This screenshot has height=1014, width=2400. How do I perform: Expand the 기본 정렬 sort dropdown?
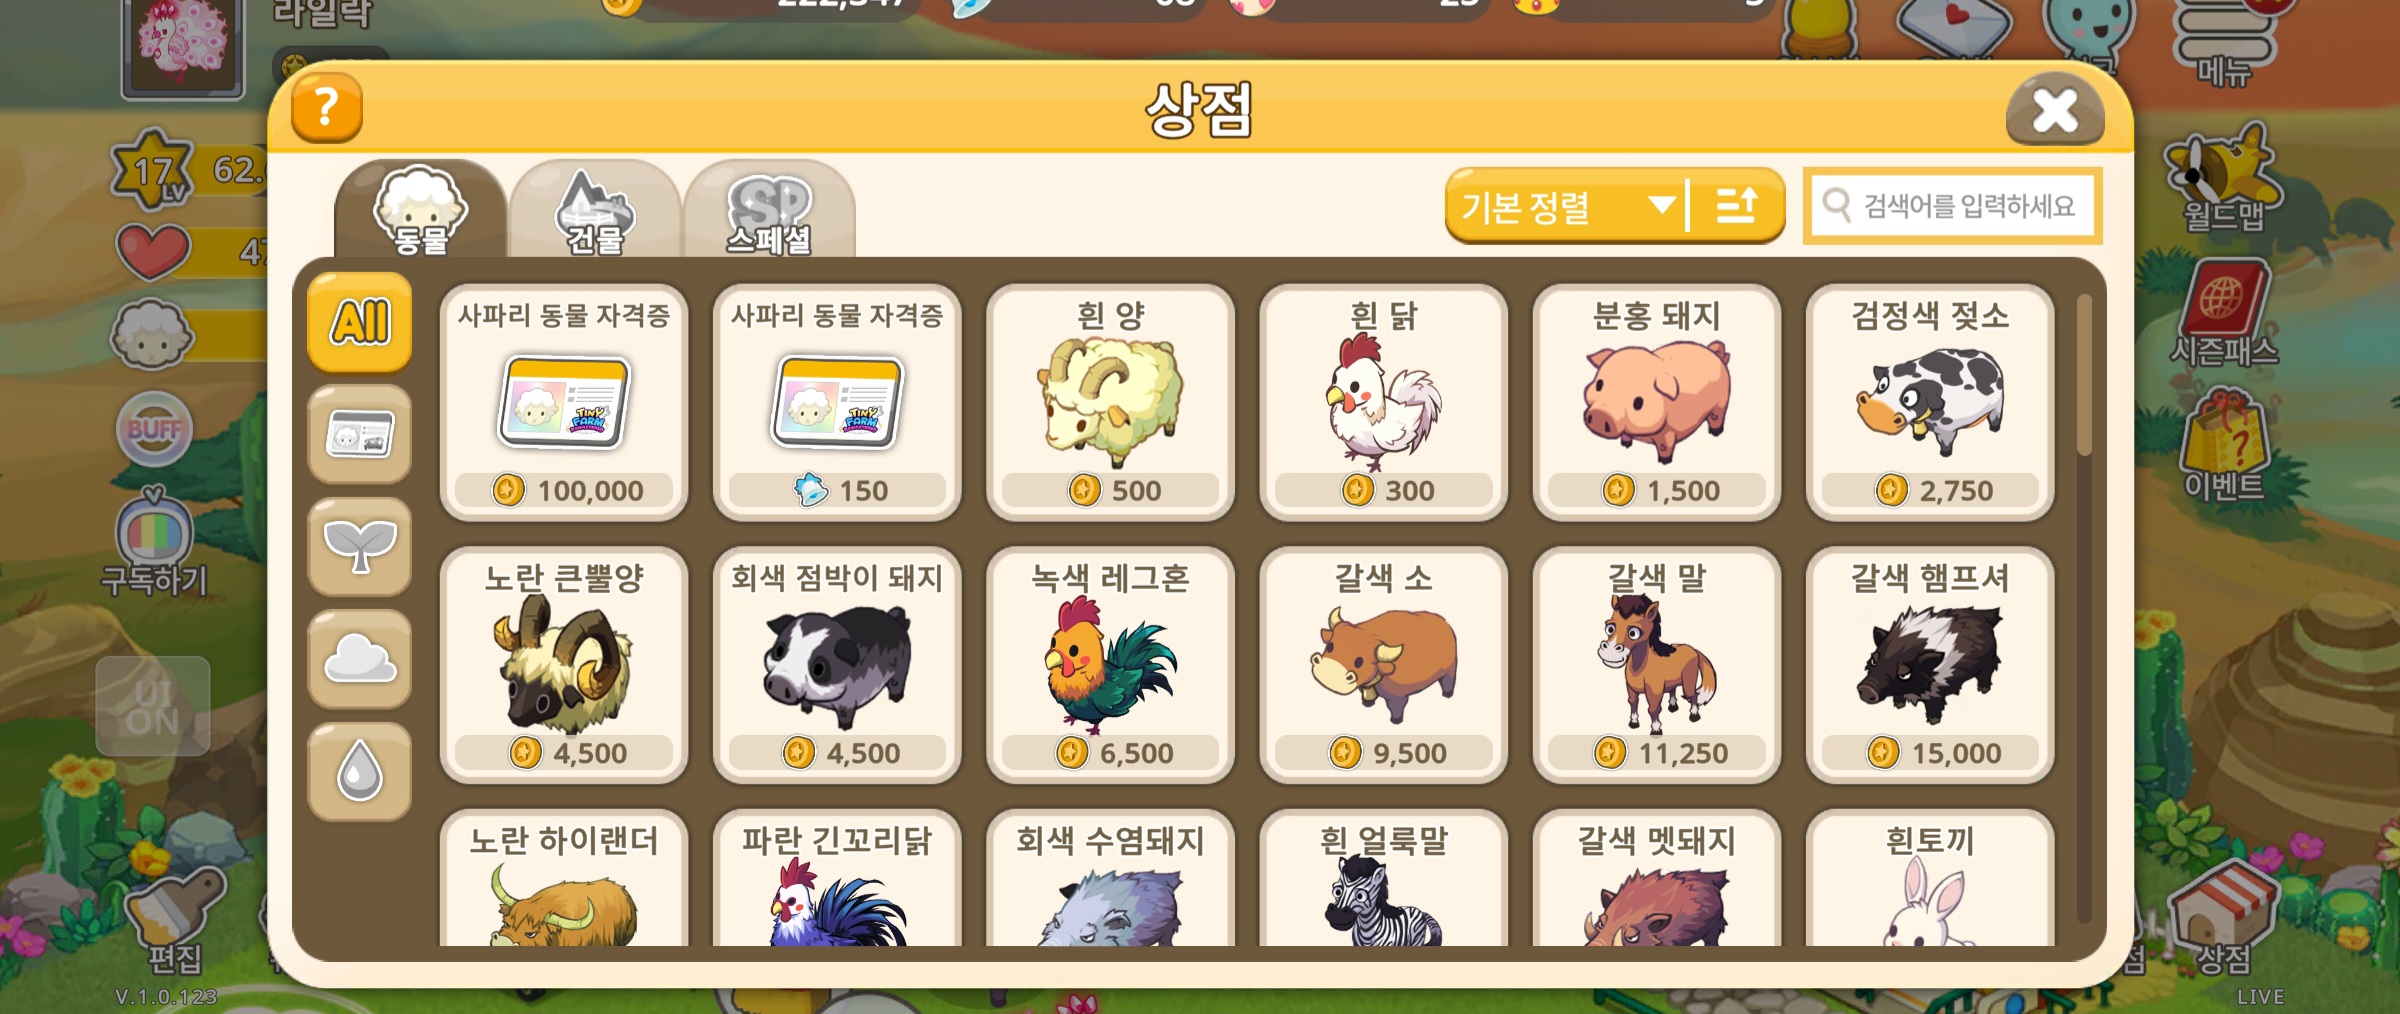coord(1566,206)
